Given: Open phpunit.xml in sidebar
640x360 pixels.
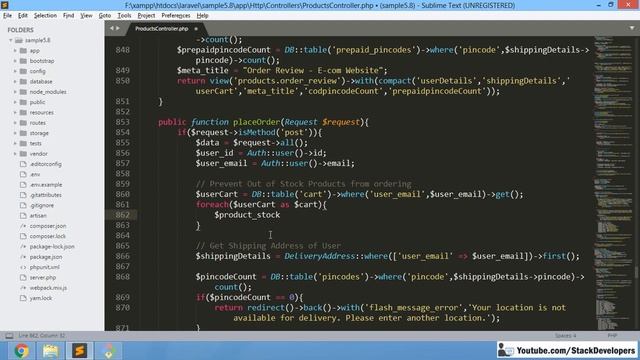Looking at the screenshot, I should (x=44, y=267).
